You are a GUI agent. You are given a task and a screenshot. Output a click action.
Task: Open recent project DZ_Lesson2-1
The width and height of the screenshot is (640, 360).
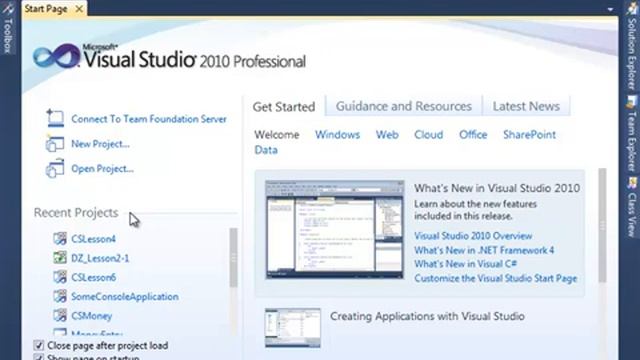tap(100, 258)
